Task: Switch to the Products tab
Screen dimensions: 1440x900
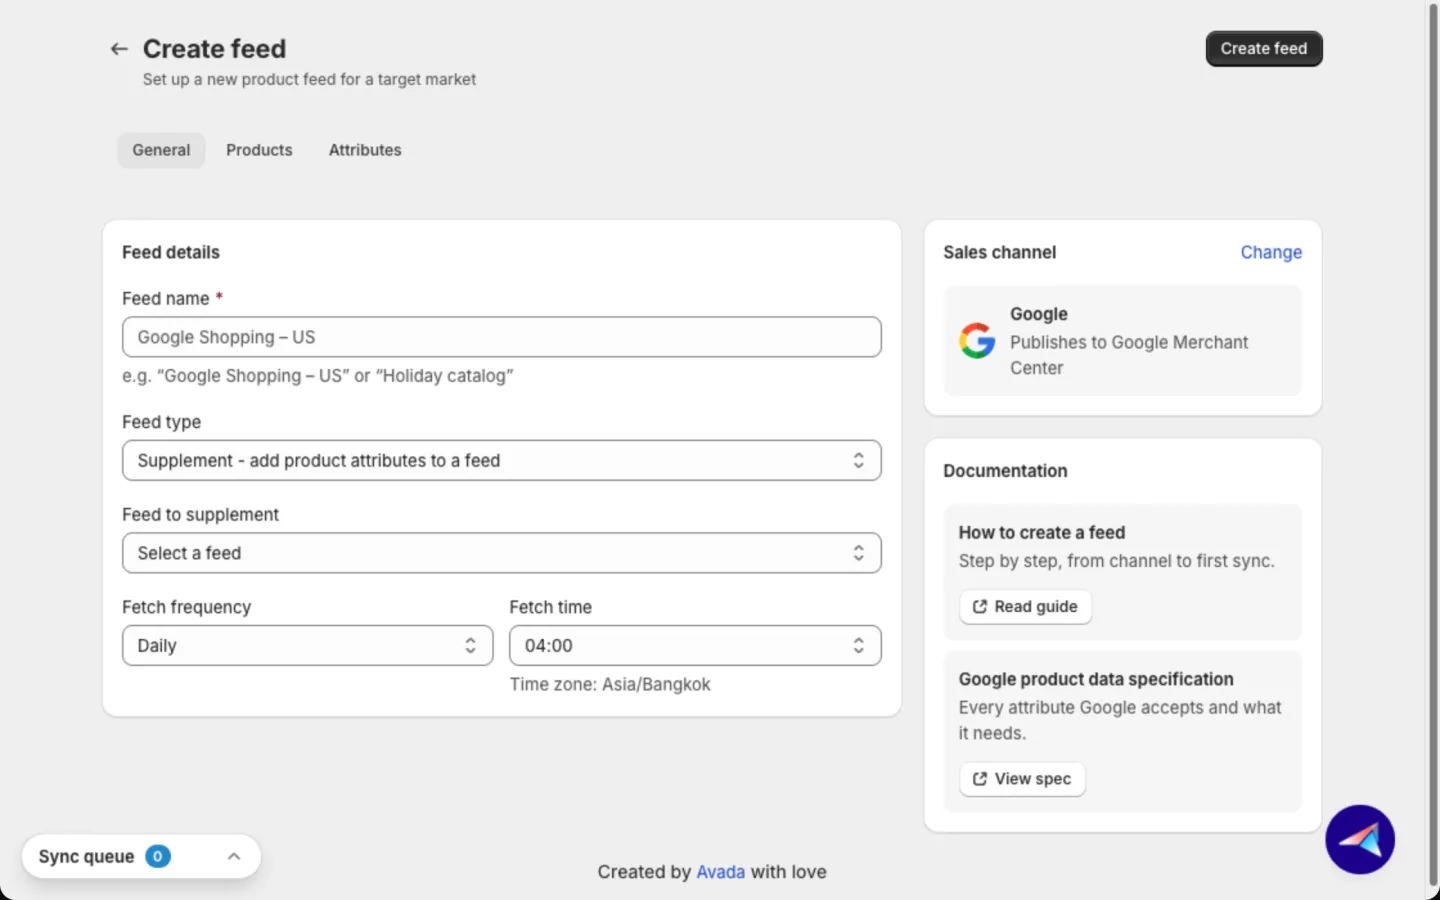Action: click(x=259, y=150)
